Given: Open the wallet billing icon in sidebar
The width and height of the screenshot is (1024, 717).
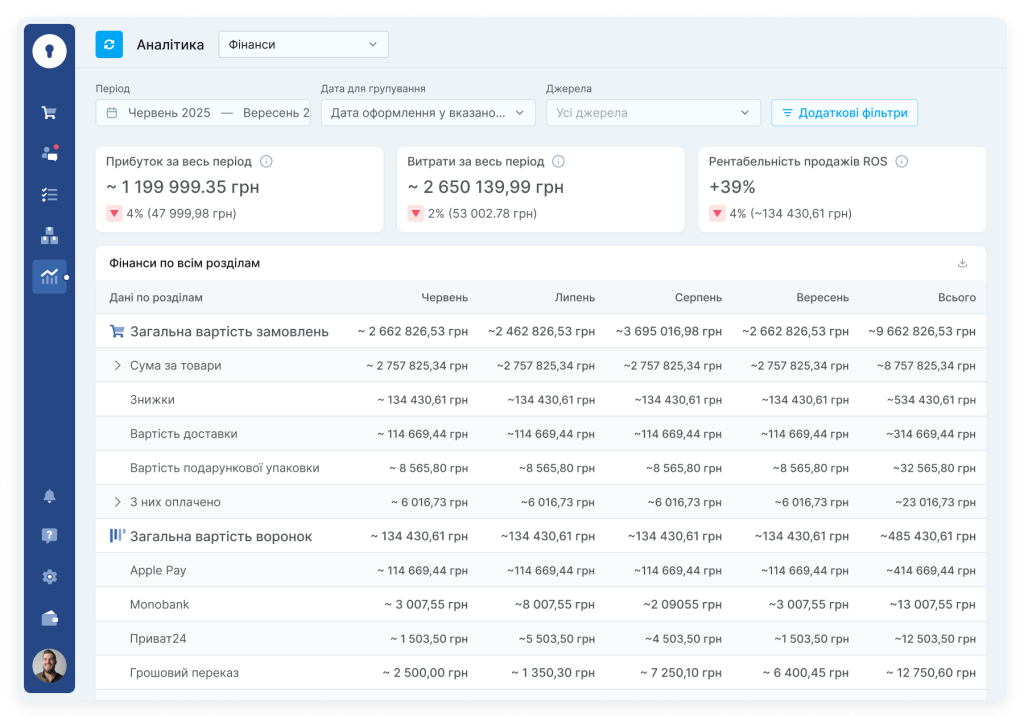Looking at the screenshot, I should click(x=49, y=618).
